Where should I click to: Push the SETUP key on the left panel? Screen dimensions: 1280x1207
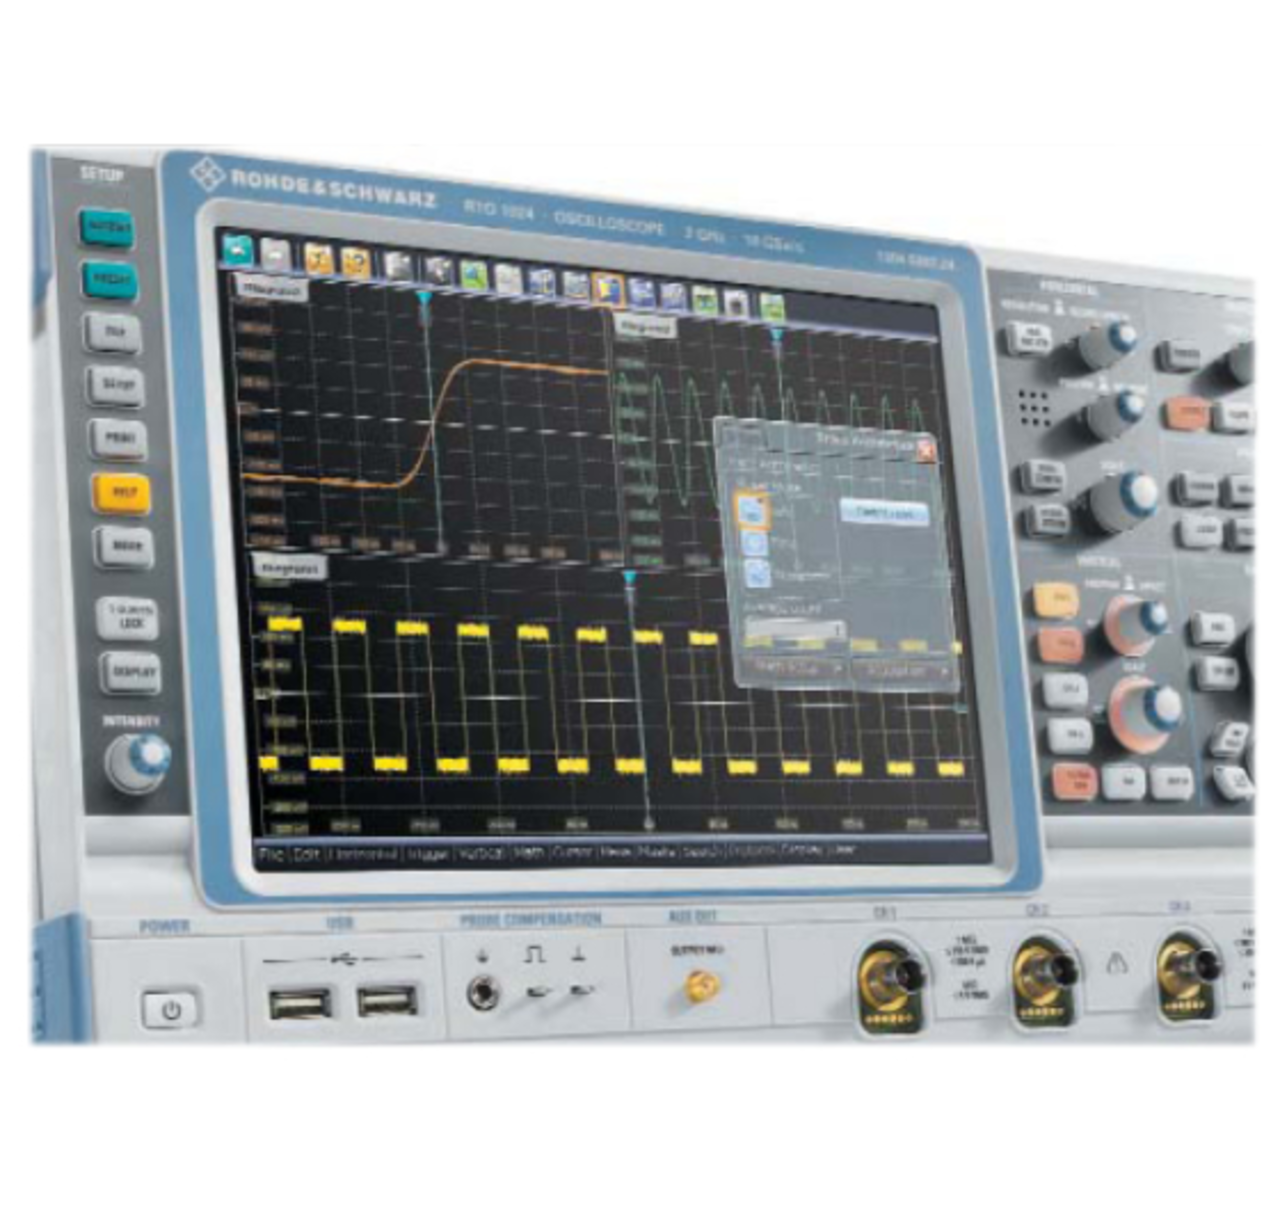116,385
